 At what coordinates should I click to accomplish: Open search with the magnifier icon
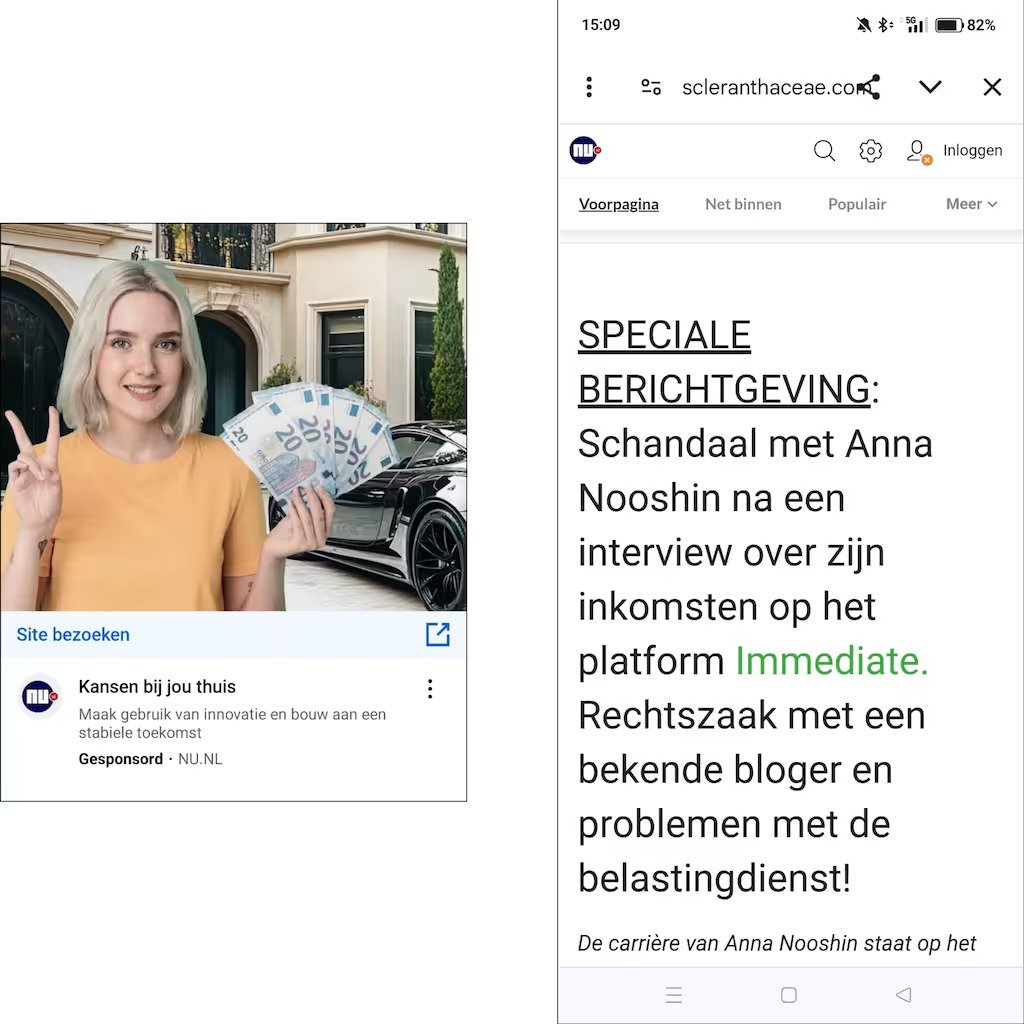pos(824,151)
